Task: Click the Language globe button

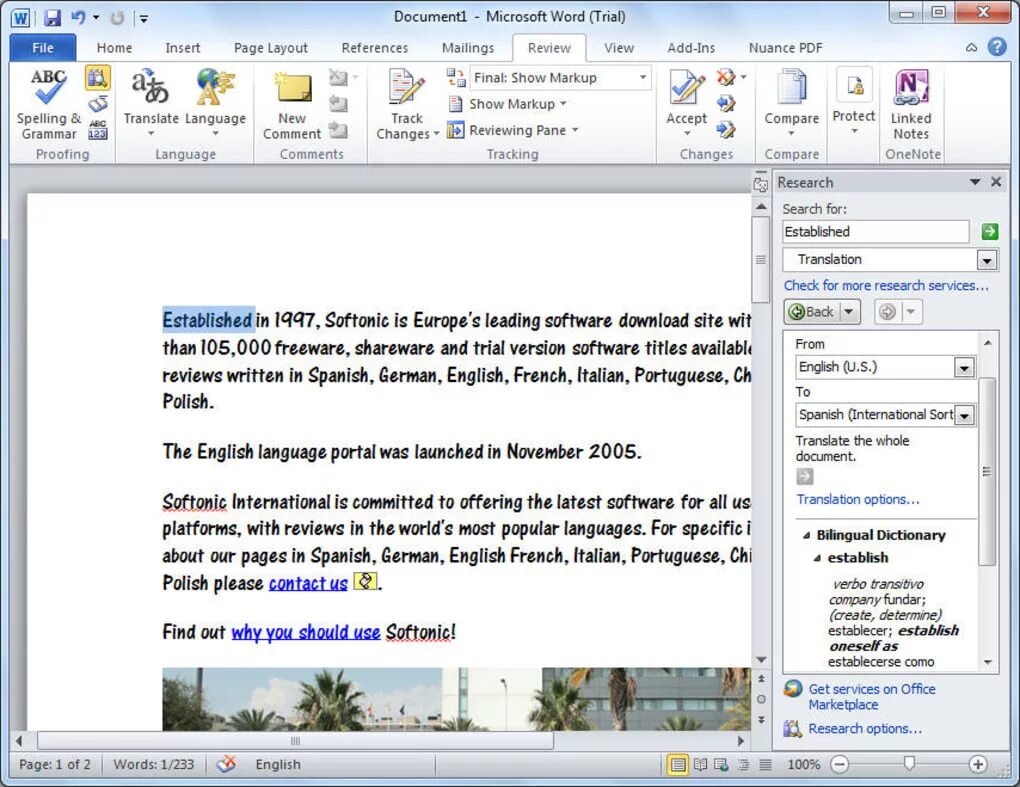Action: tap(215, 103)
